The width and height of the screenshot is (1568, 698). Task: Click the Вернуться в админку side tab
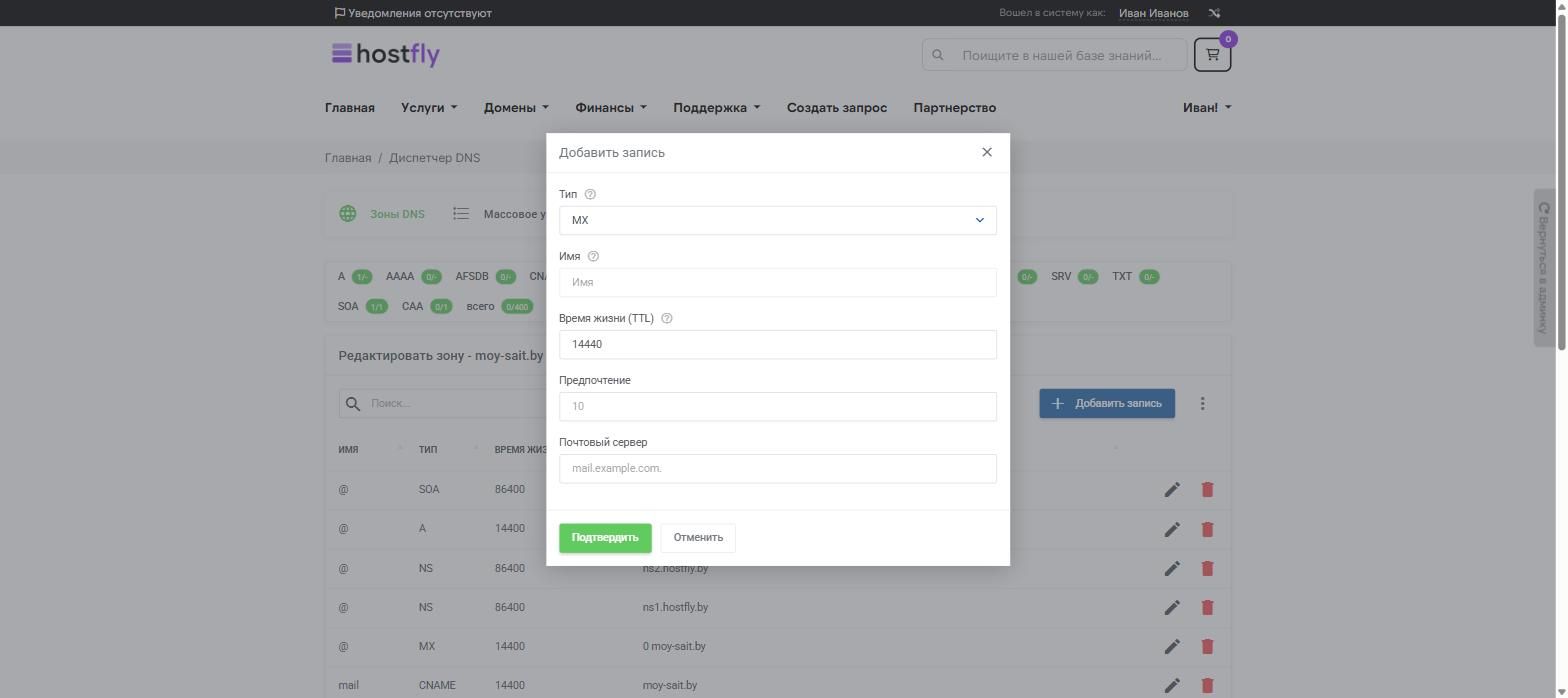1544,268
